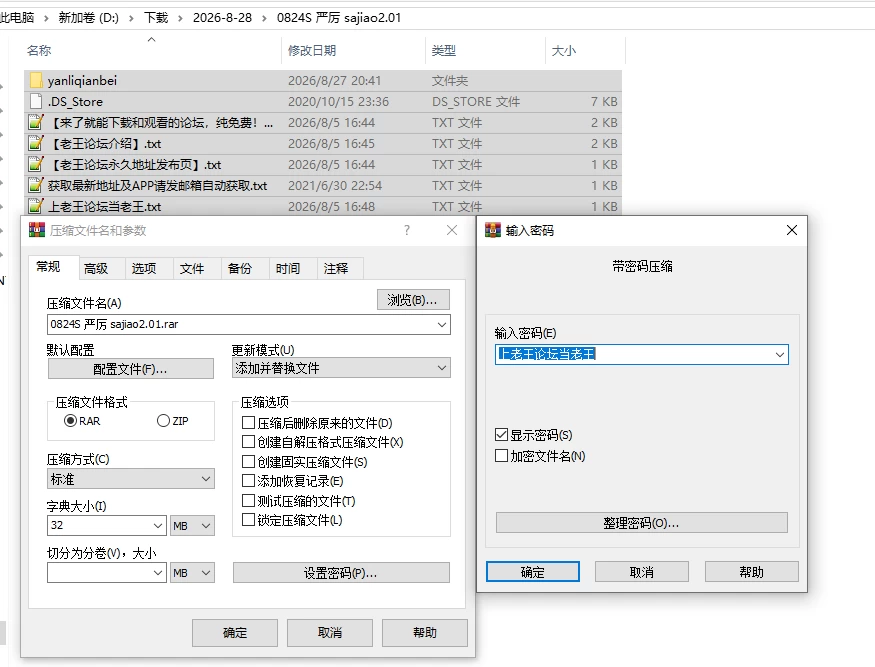875x667 pixels.
Task: Click 浏览(B)... button
Action: coord(413,300)
